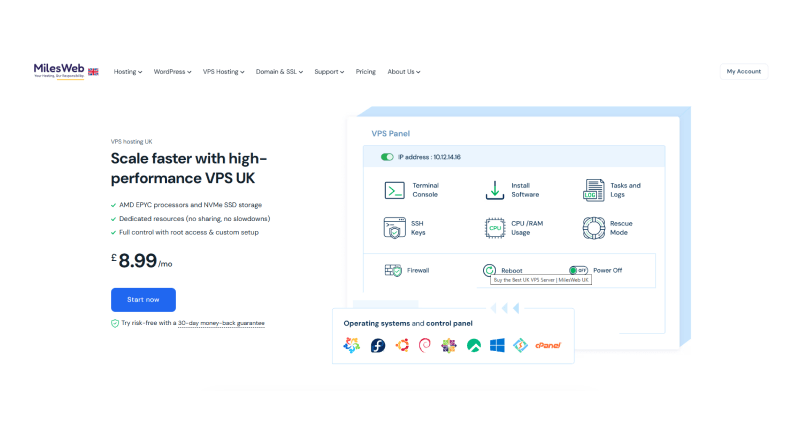
Task: Click the VPS Panel heading
Action: pos(390,134)
